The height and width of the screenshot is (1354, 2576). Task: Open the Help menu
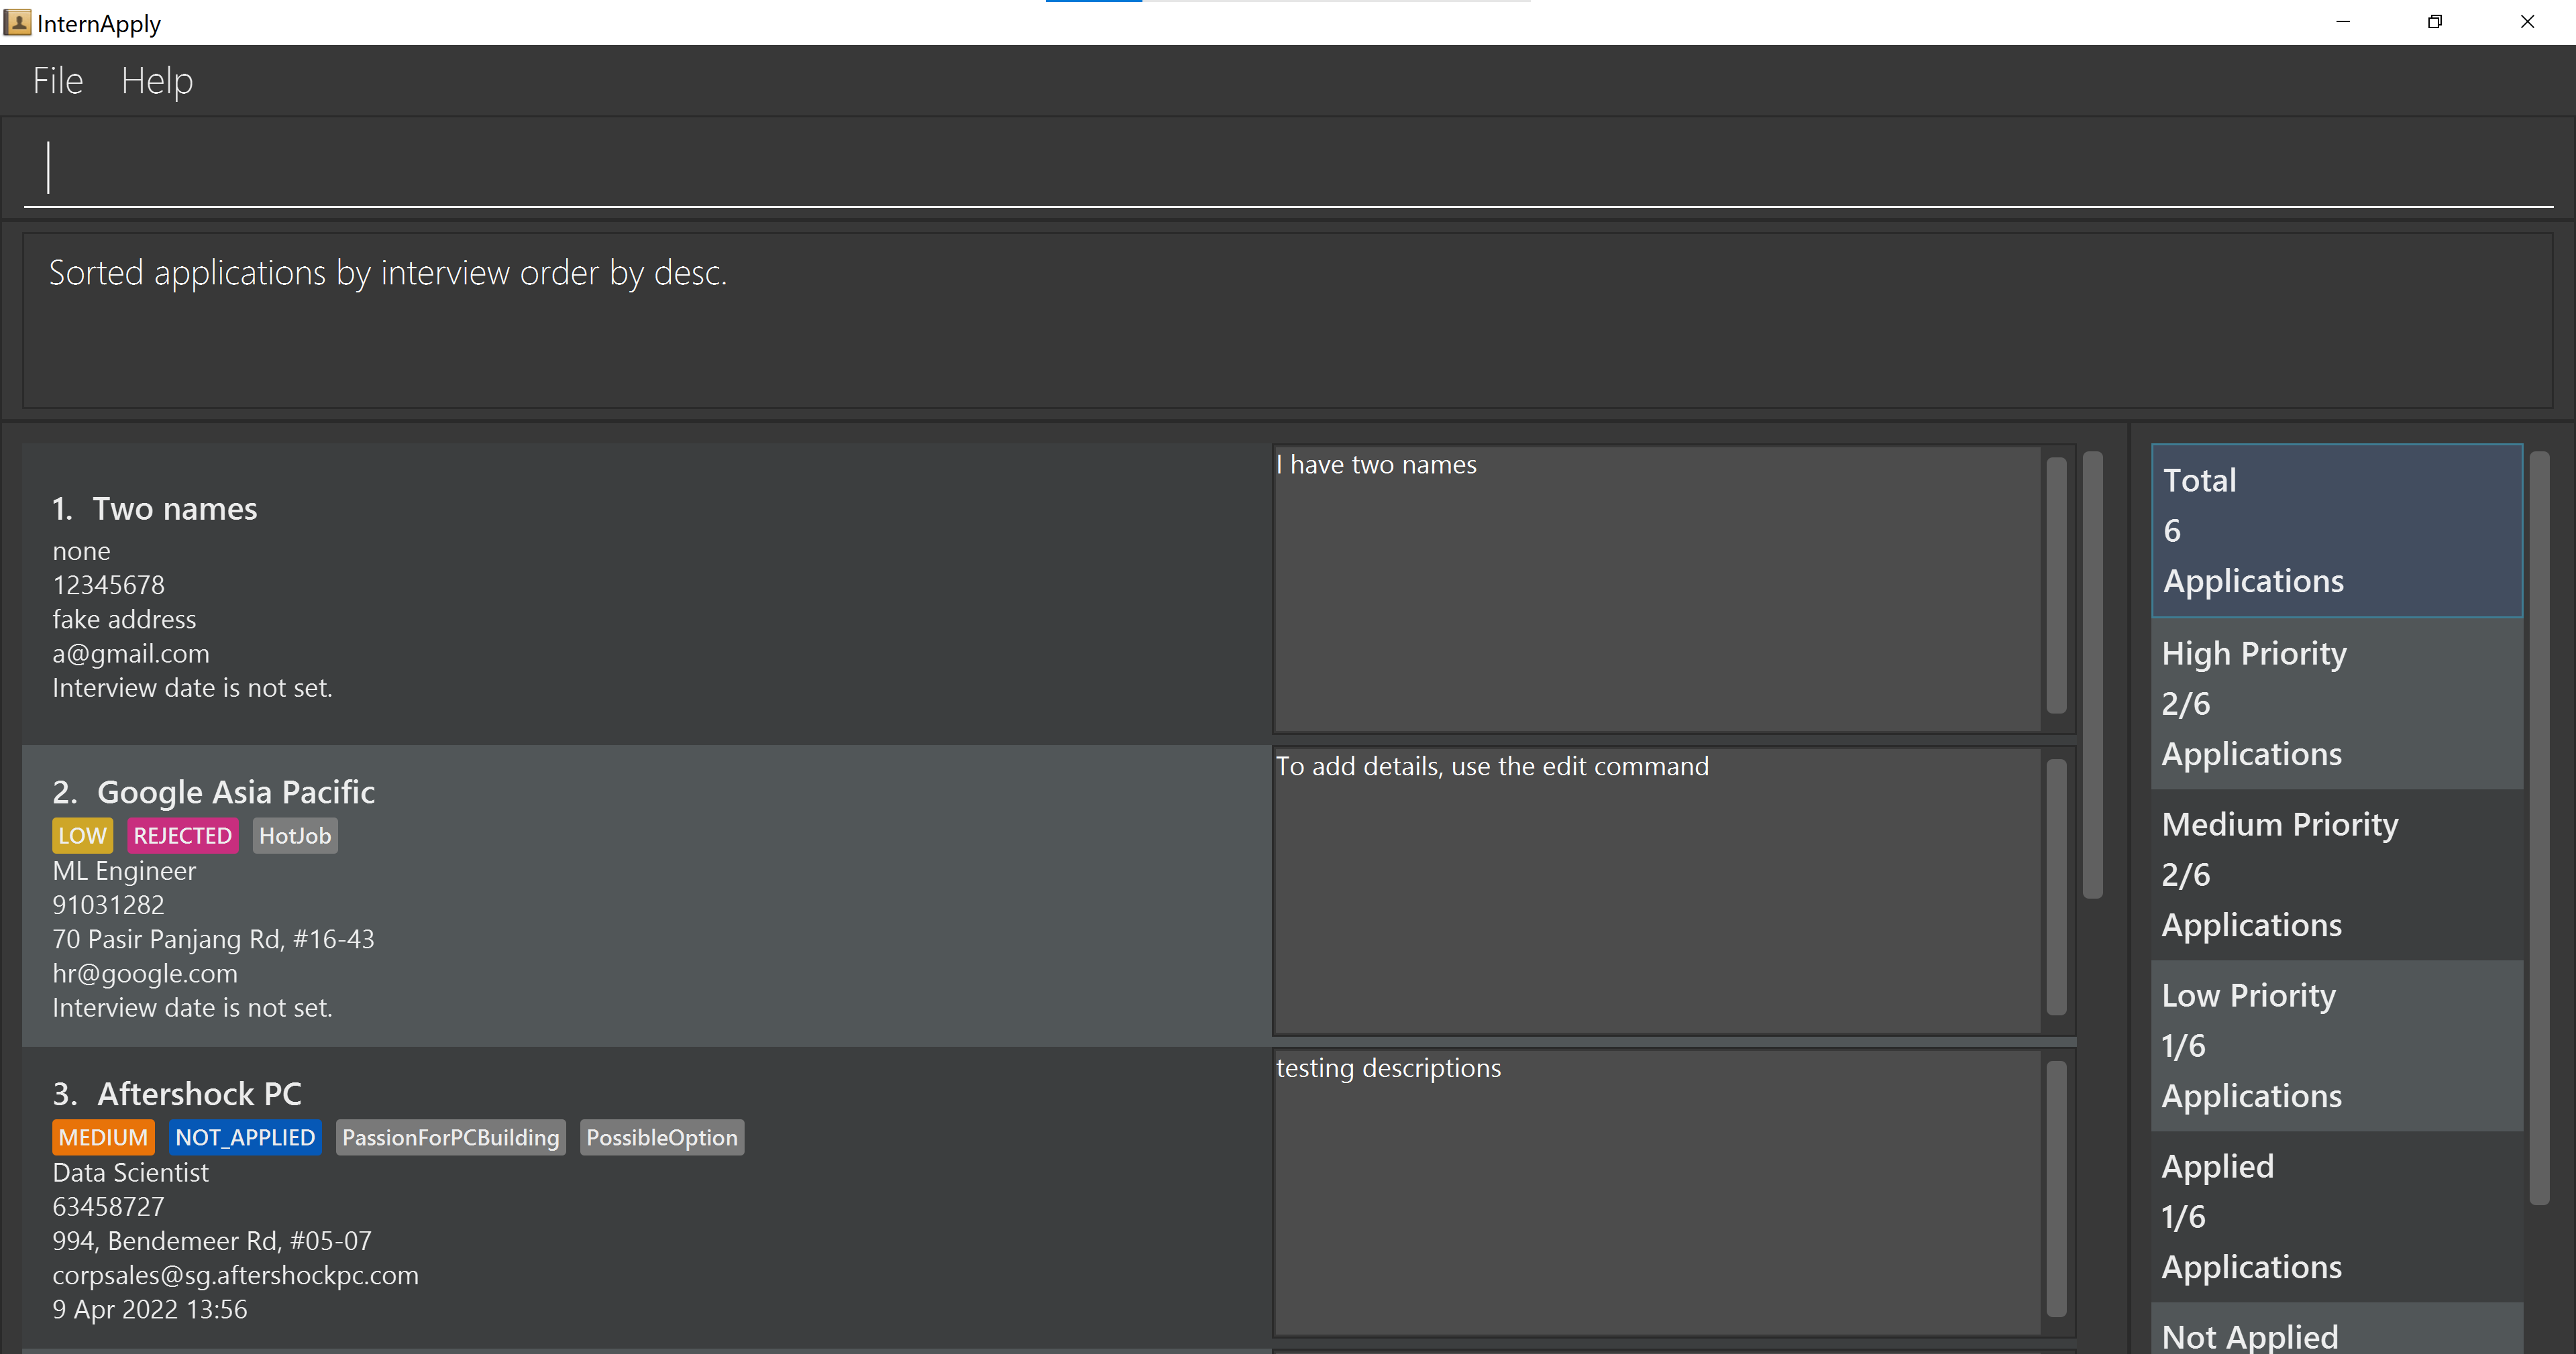click(157, 81)
